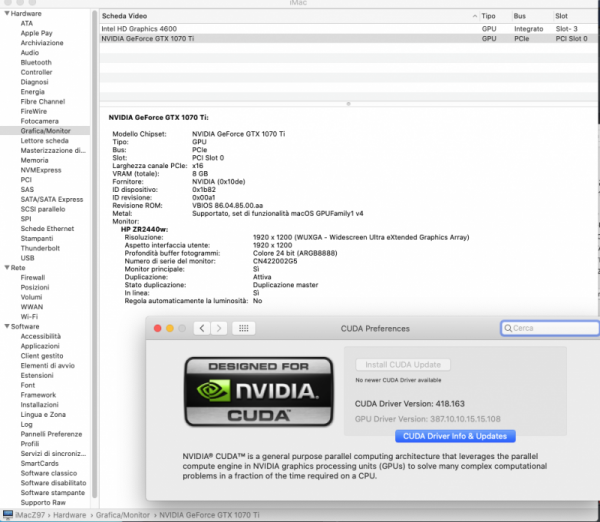The image size is (600, 522).
Task: Click the iMacZ97 computer icon in path bar
Action: pyautogui.click(x=8, y=515)
